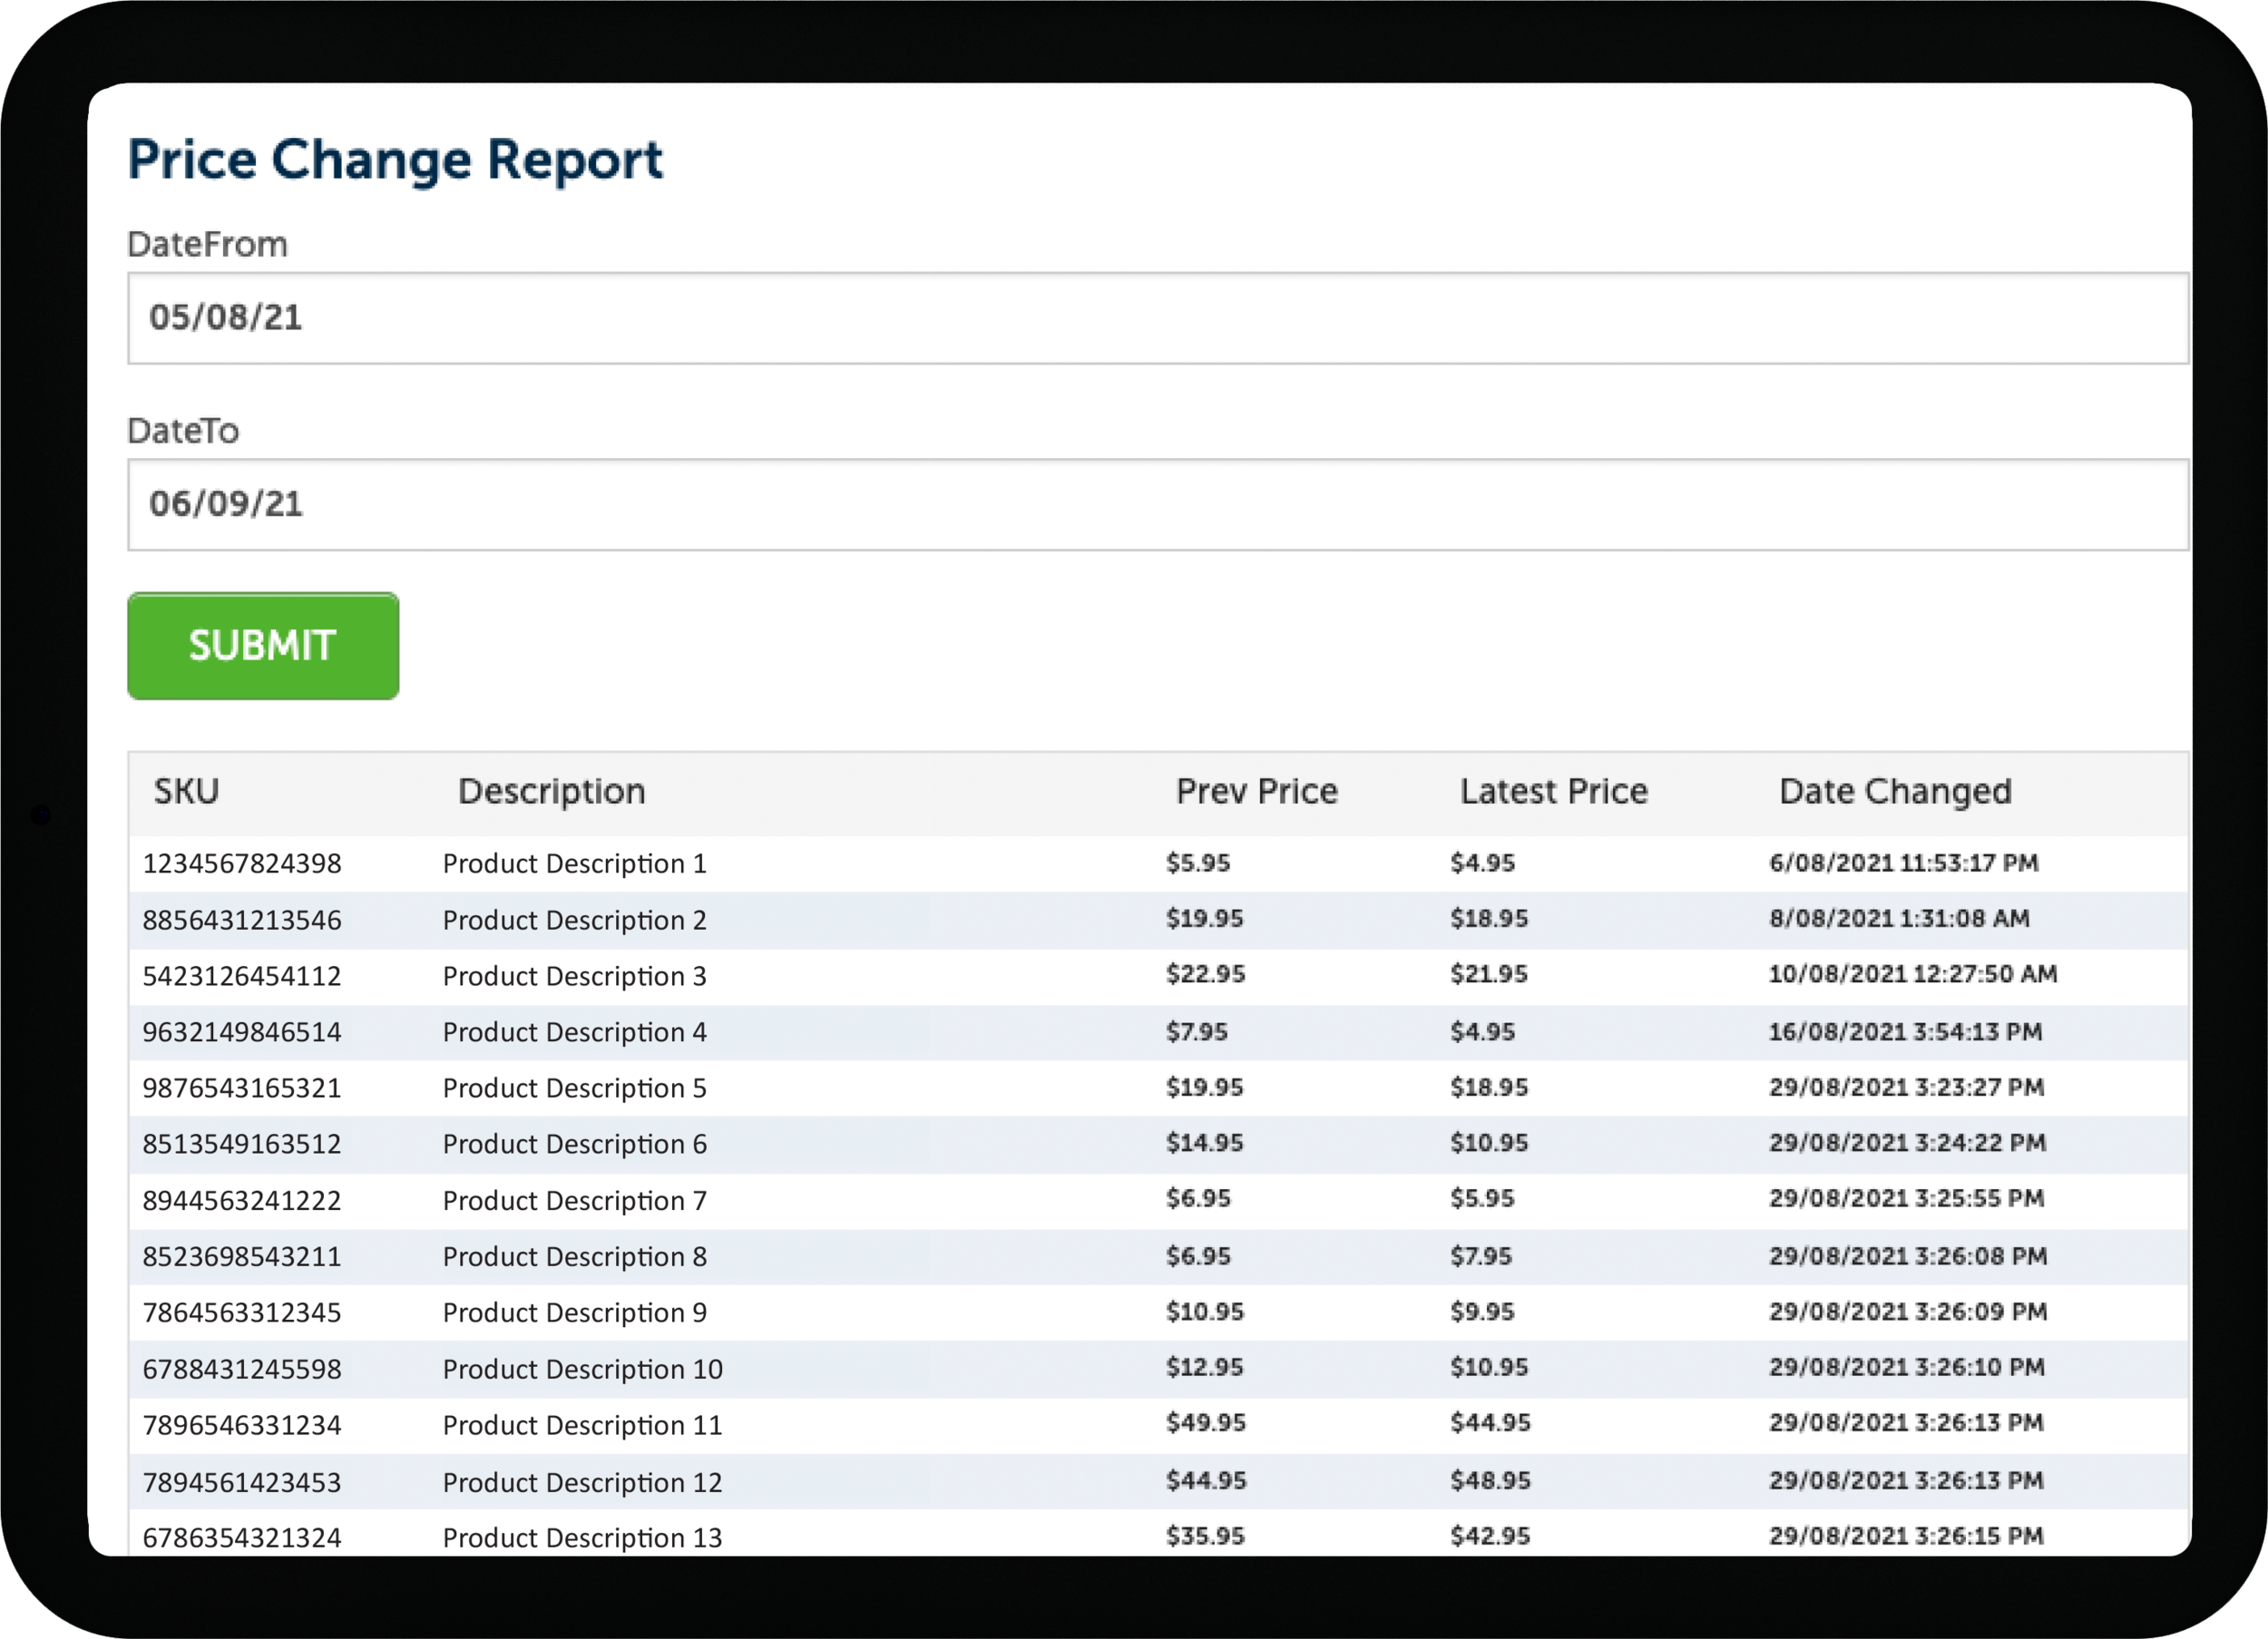
Task: Click the $7.95 latest price cell
Action: tap(1481, 1256)
